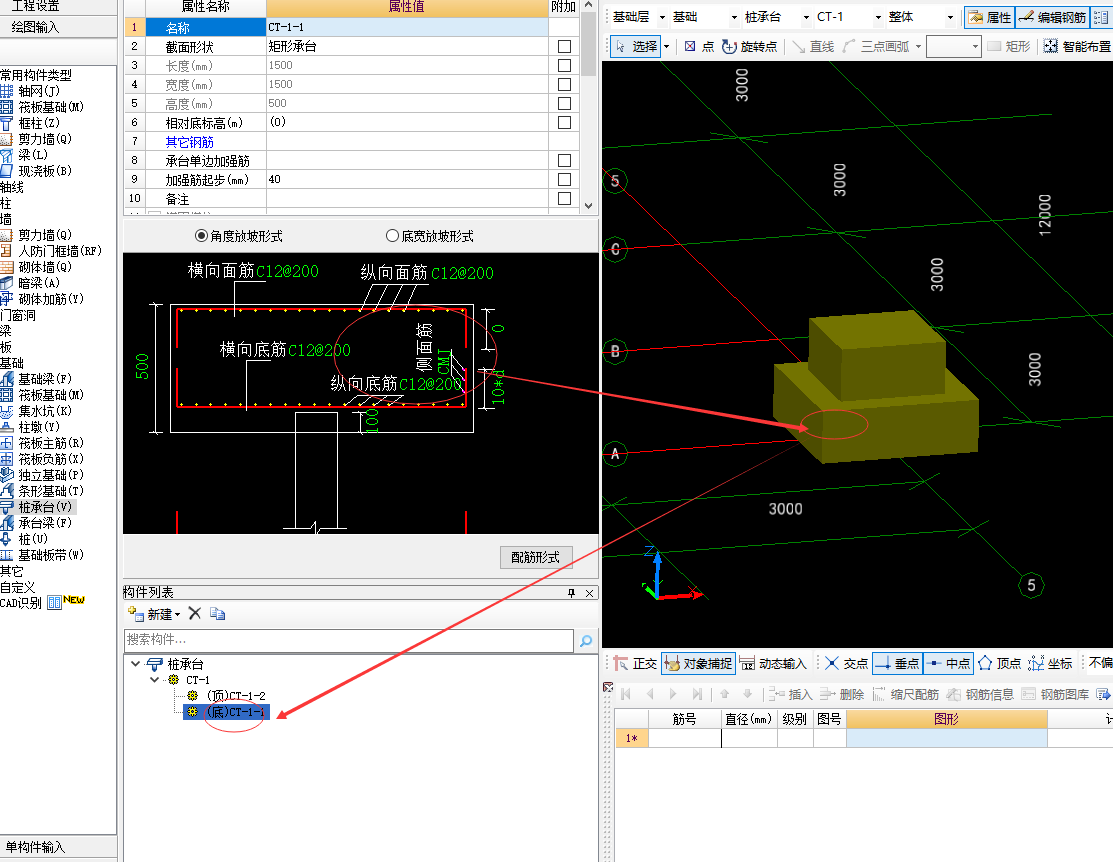Viewport: 1113px width, 862px height.
Task: Open the 桩承台 component type dropdown
Action: click(806, 17)
